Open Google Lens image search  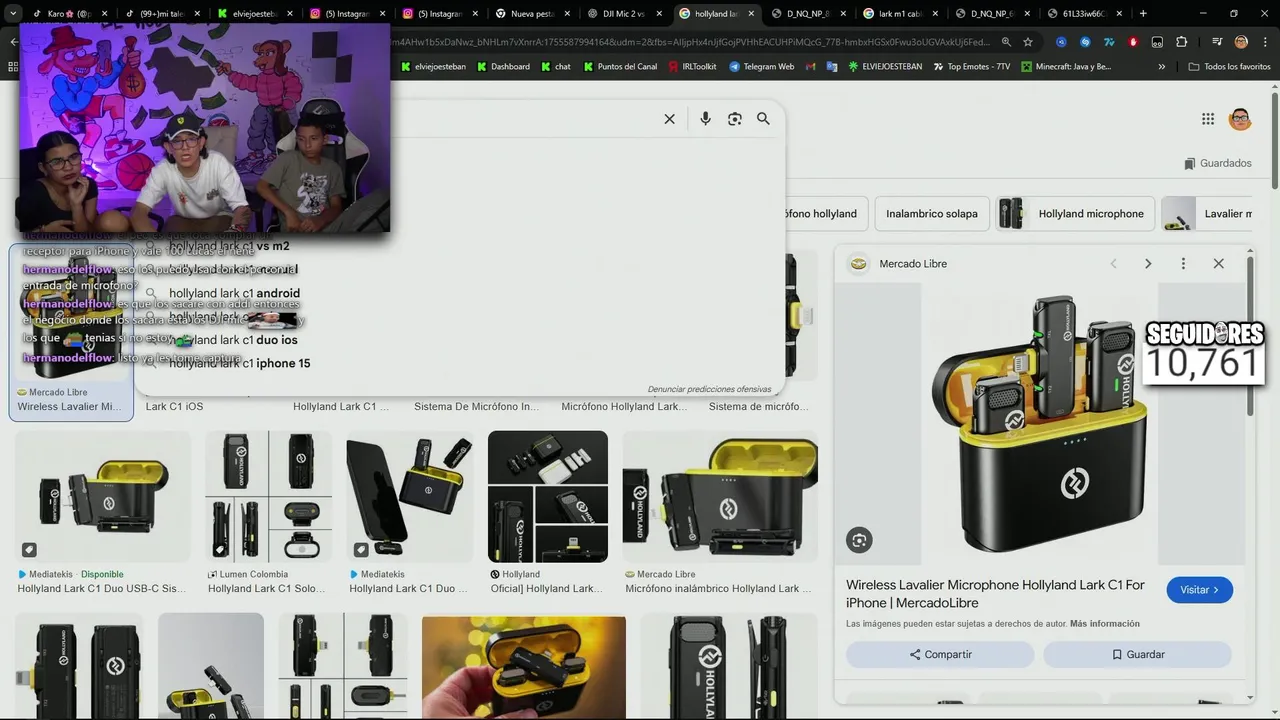pos(735,119)
